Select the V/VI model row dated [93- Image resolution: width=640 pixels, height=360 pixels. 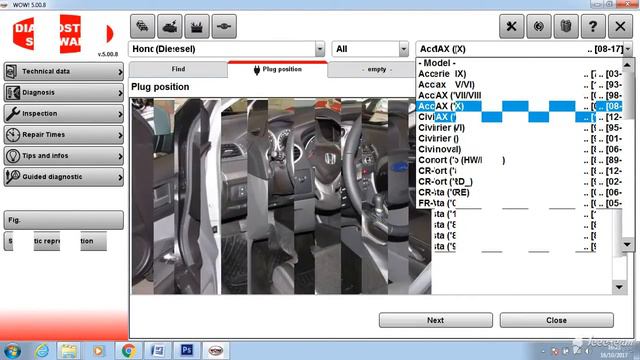tap(519, 84)
